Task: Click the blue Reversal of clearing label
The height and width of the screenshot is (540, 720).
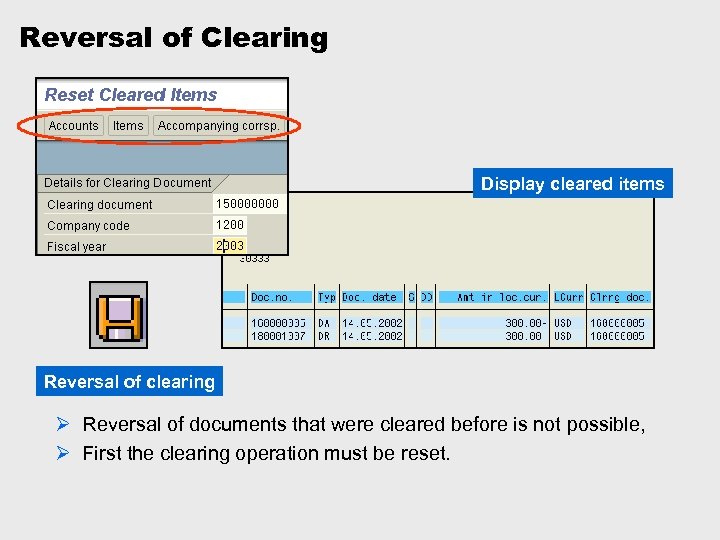Action: pyautogui.click(x=129, y=381)
